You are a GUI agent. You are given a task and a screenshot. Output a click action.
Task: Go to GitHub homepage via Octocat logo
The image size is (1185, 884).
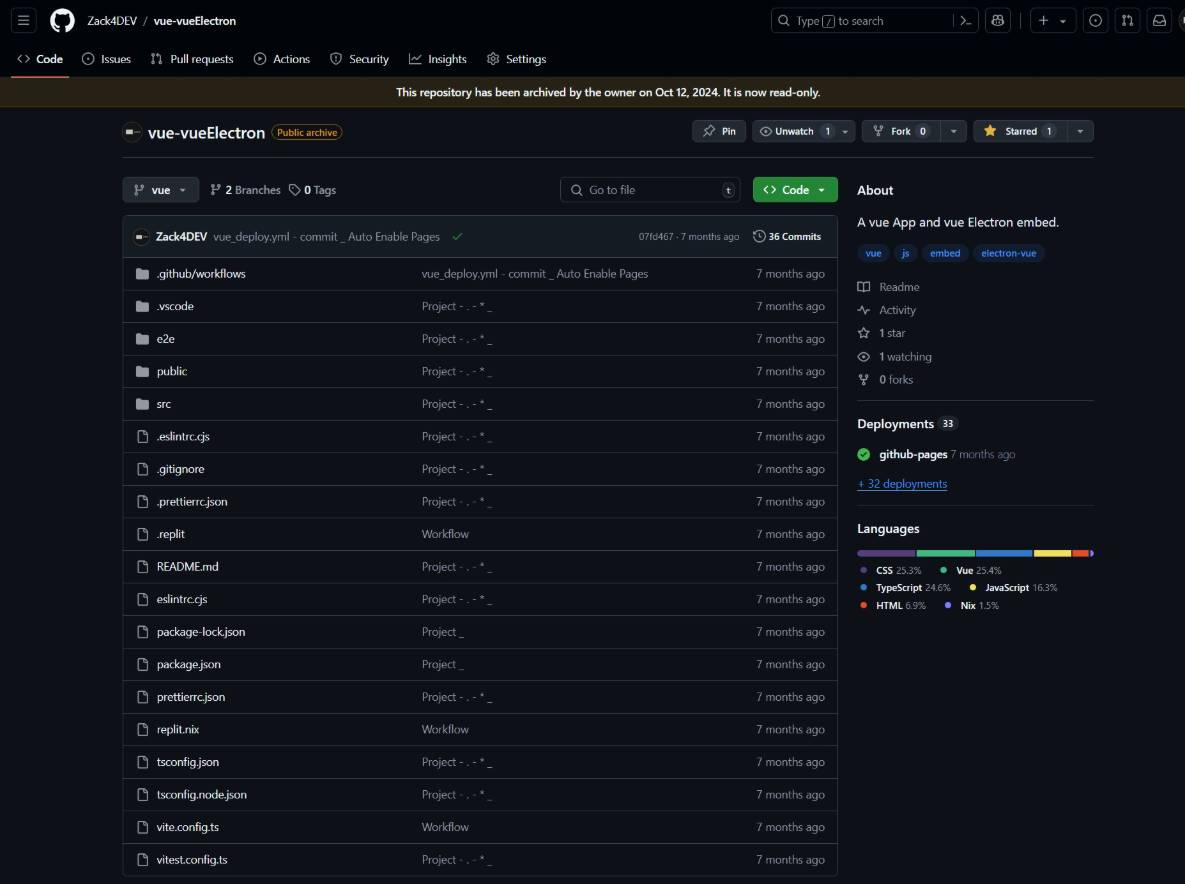62,20
